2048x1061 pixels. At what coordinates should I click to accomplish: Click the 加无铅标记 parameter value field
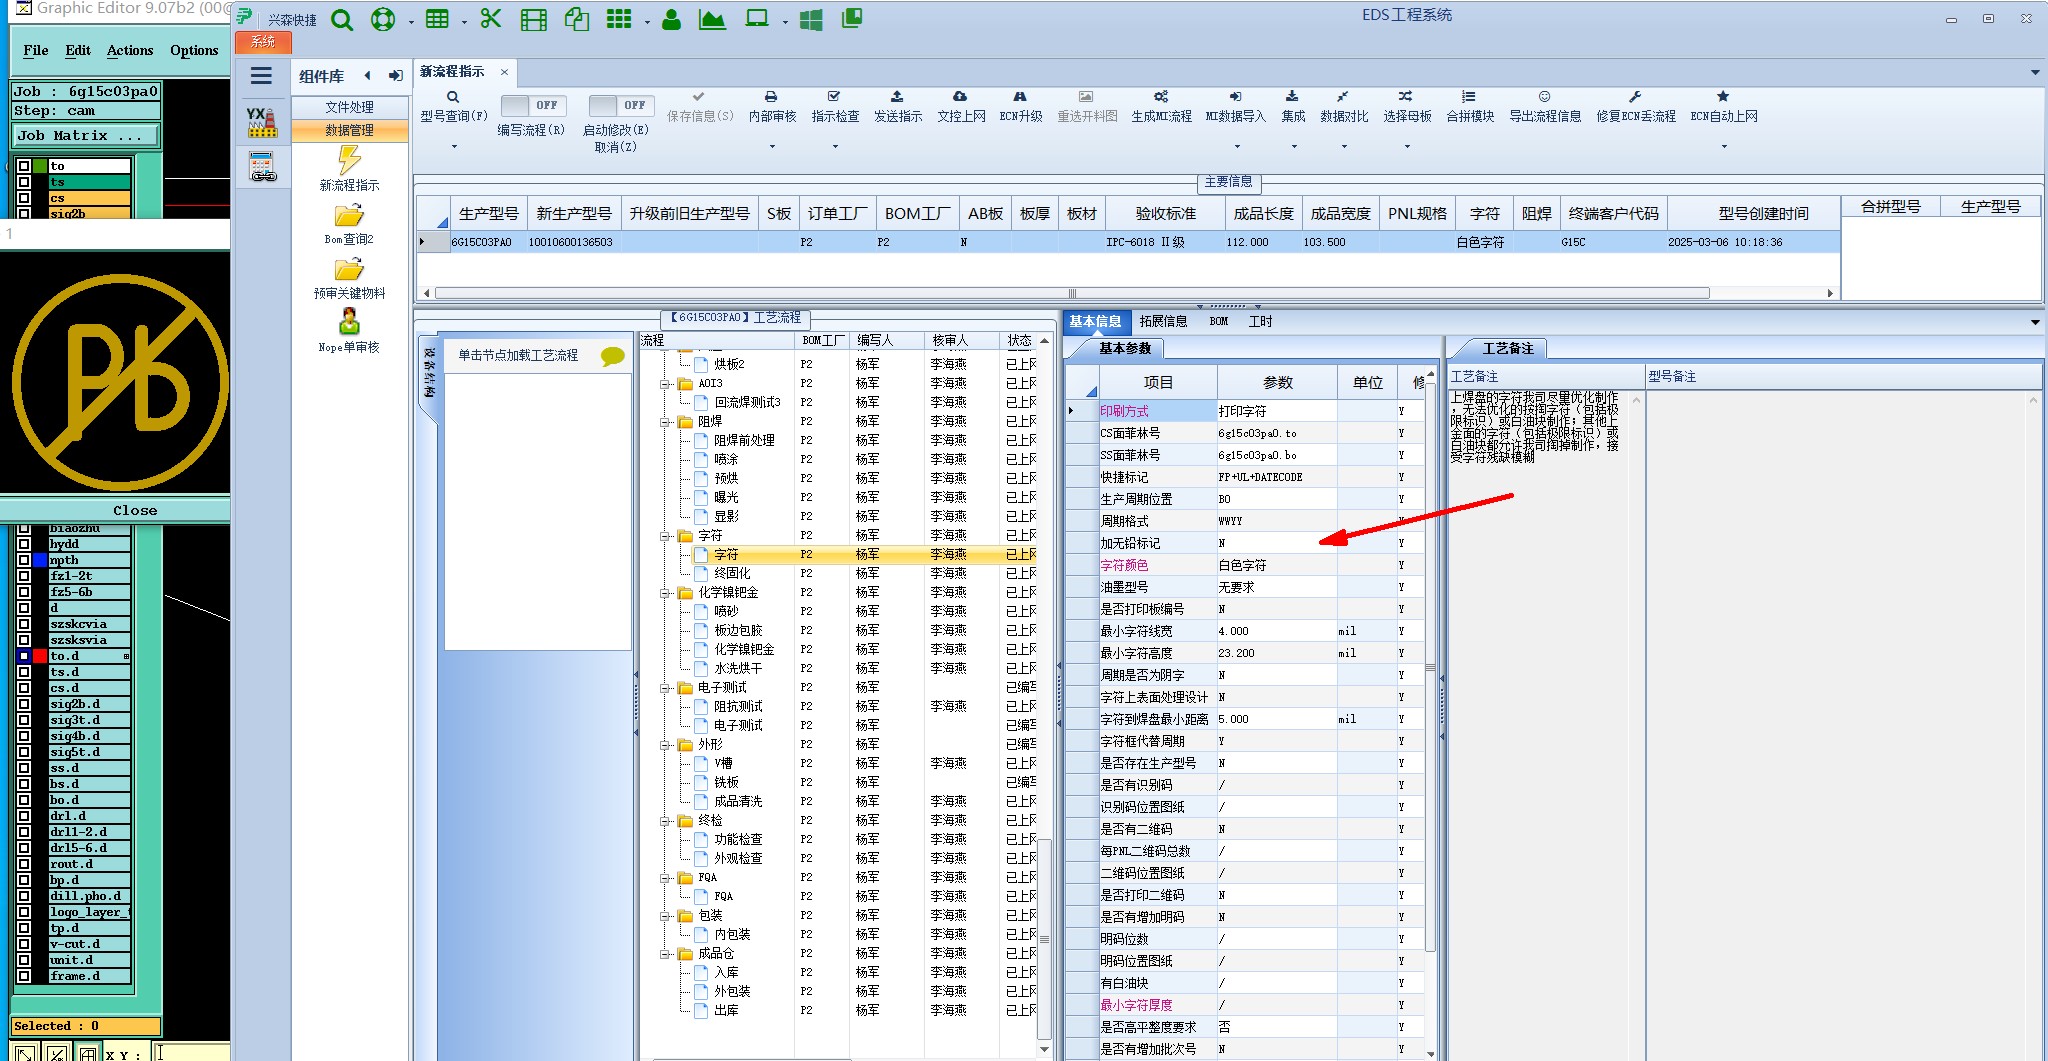[x=1276, y=543]
